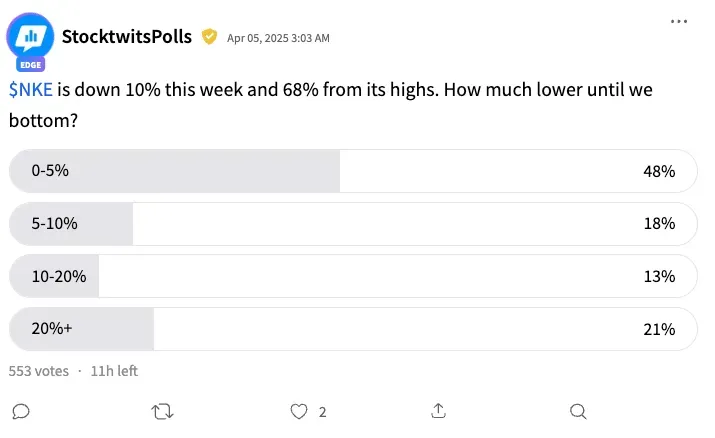
Task: Click the EDGE badge under avatar
Action: point(31,65)
